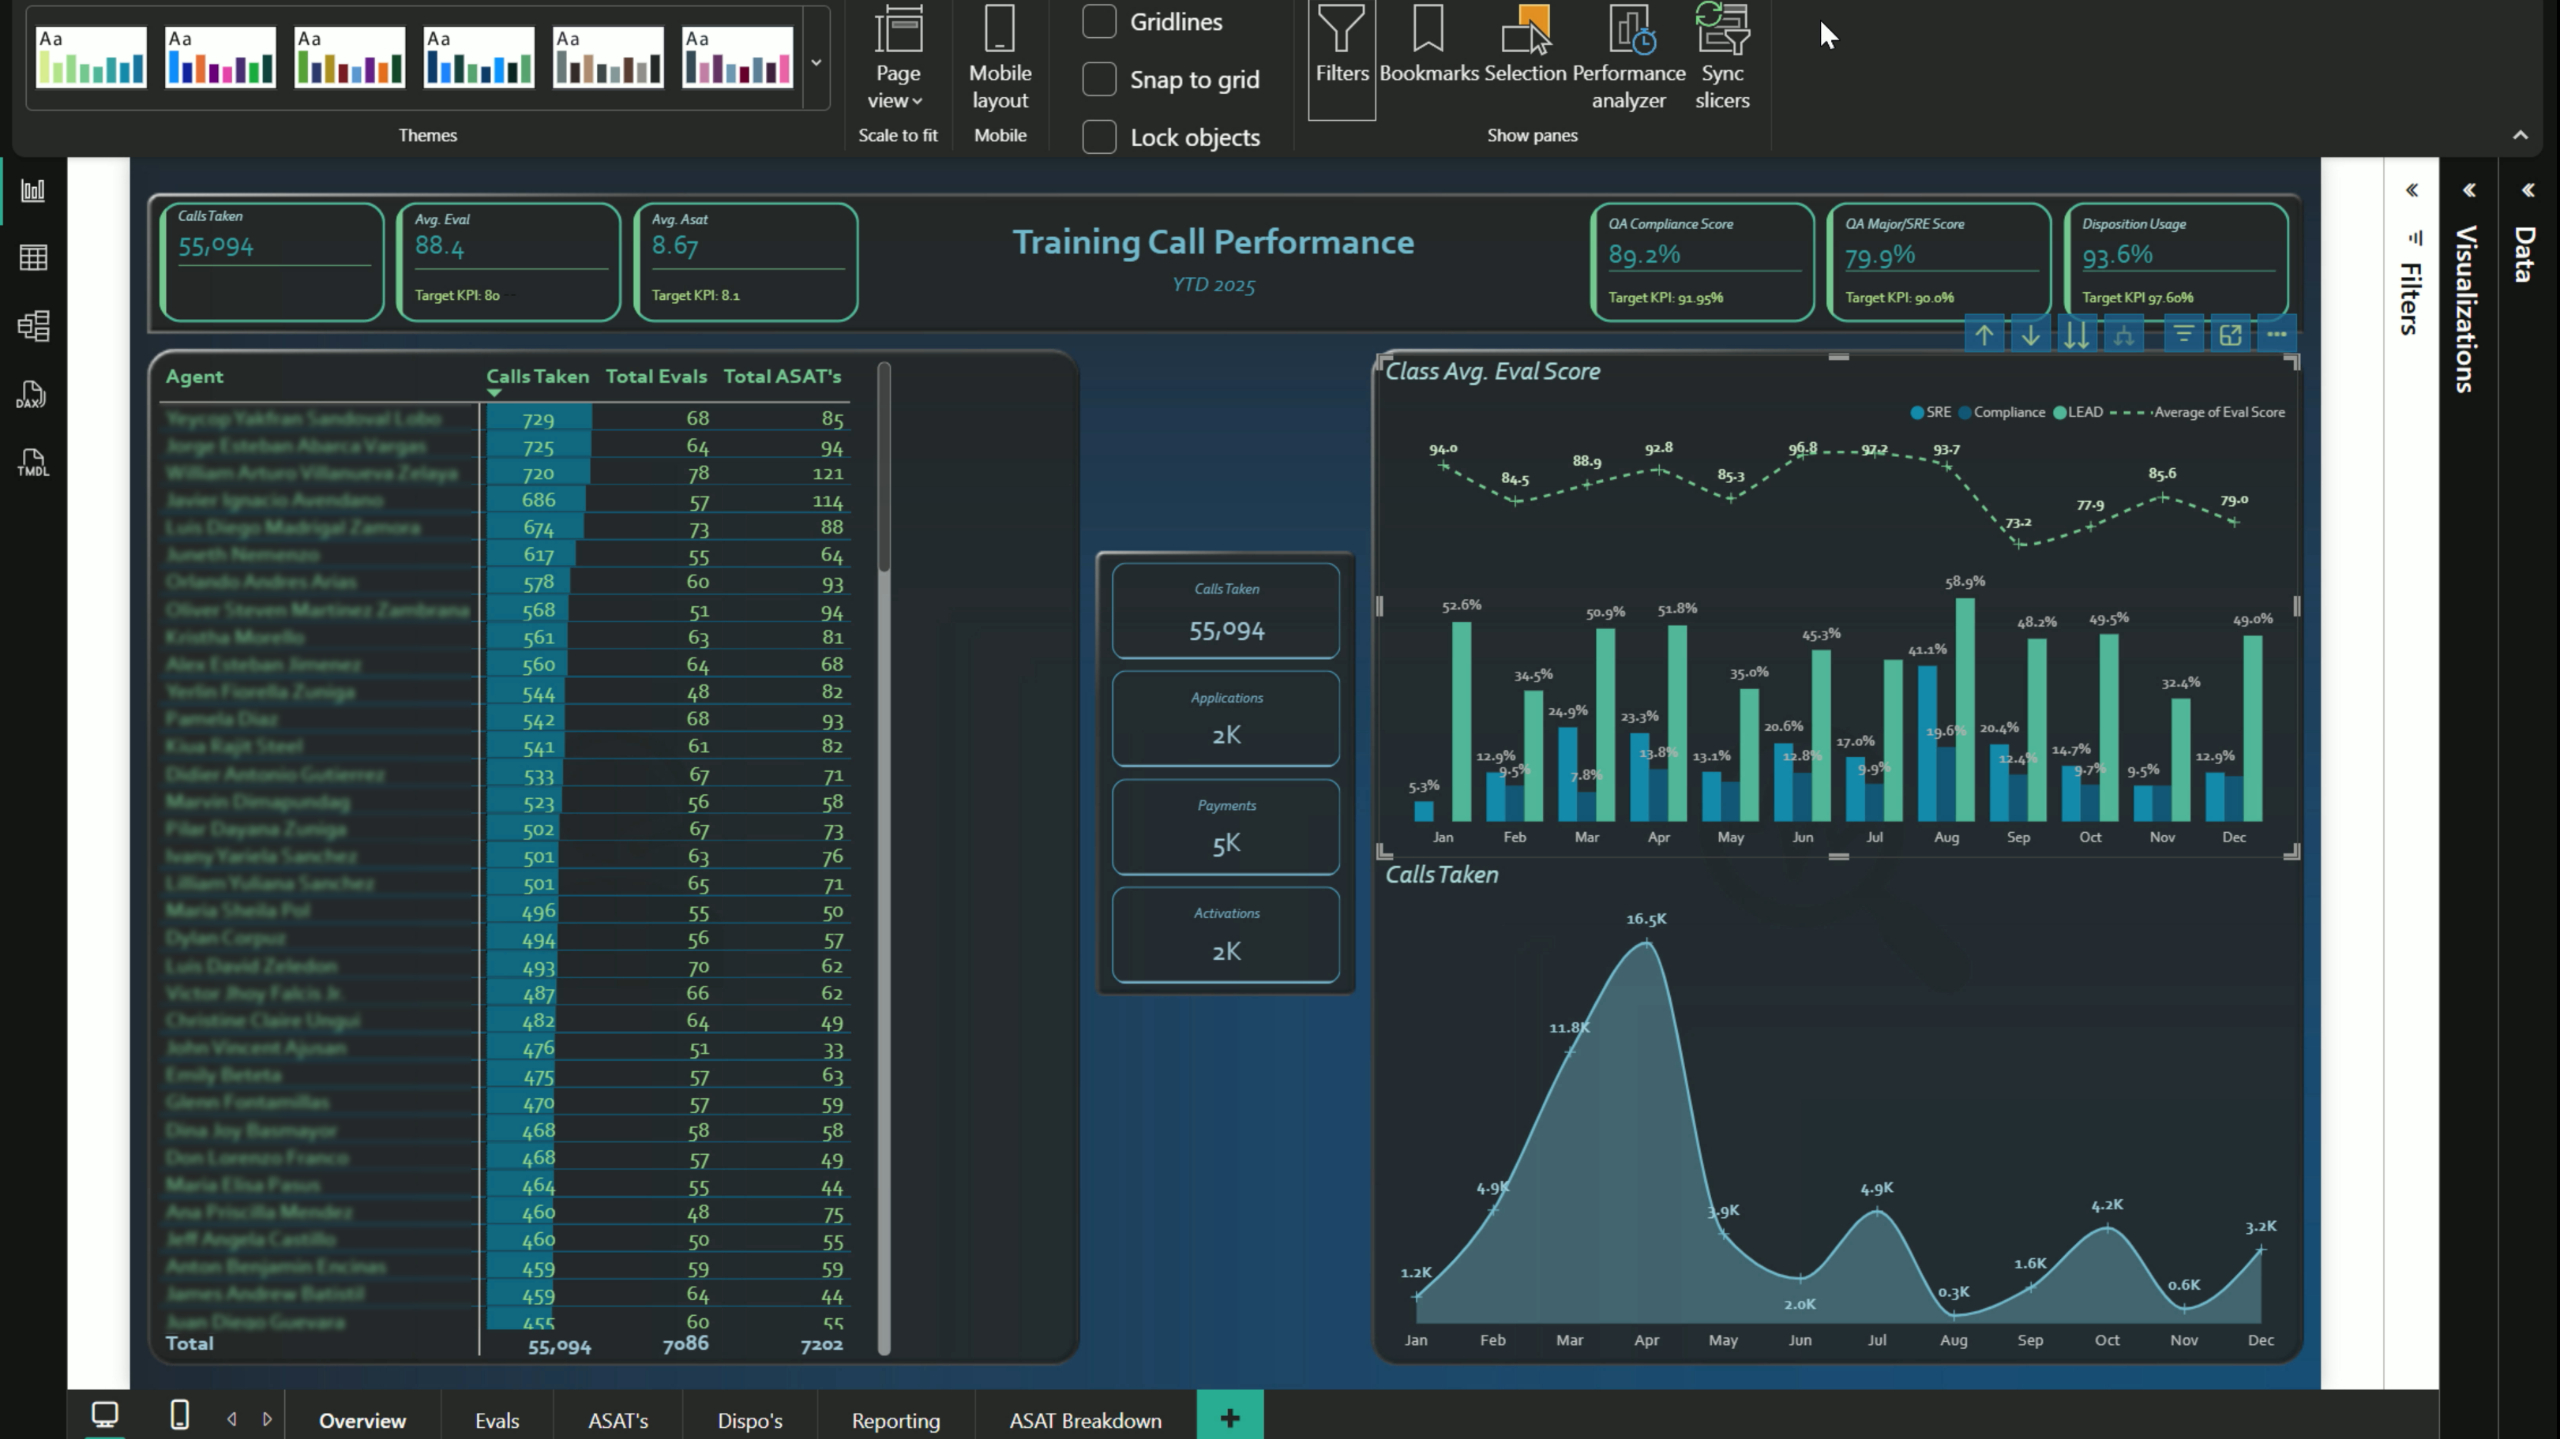Apply the last visible theme thumbnail

(737, 57)
